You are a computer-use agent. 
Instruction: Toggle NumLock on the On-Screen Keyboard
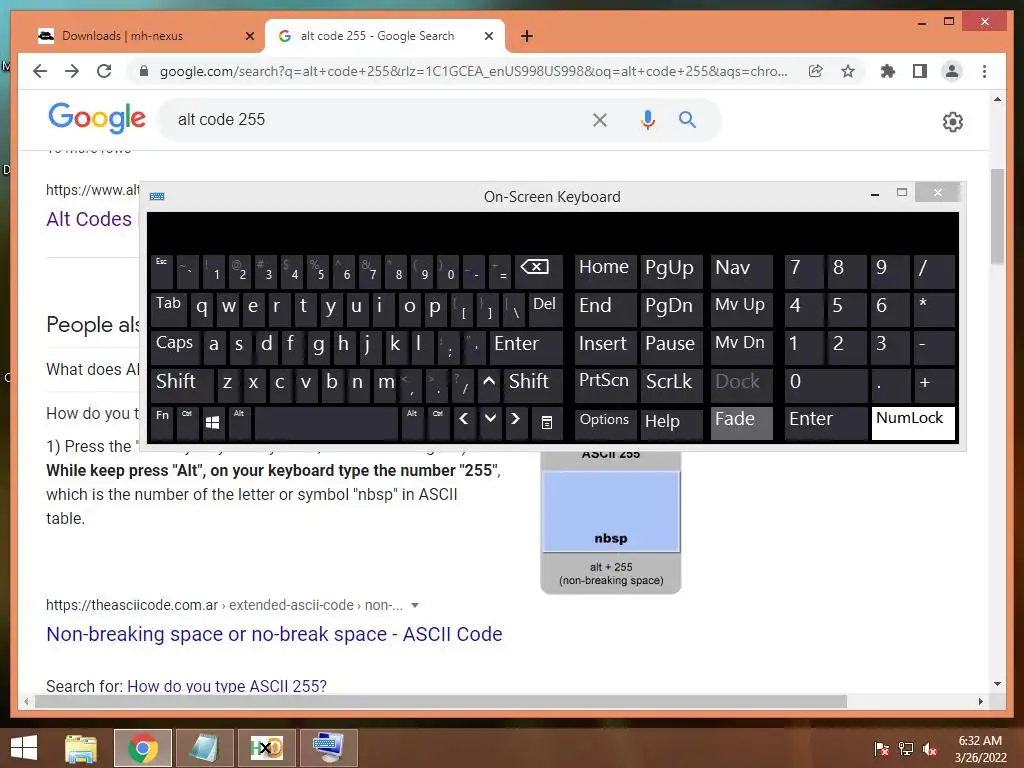(x=912, y=423)
